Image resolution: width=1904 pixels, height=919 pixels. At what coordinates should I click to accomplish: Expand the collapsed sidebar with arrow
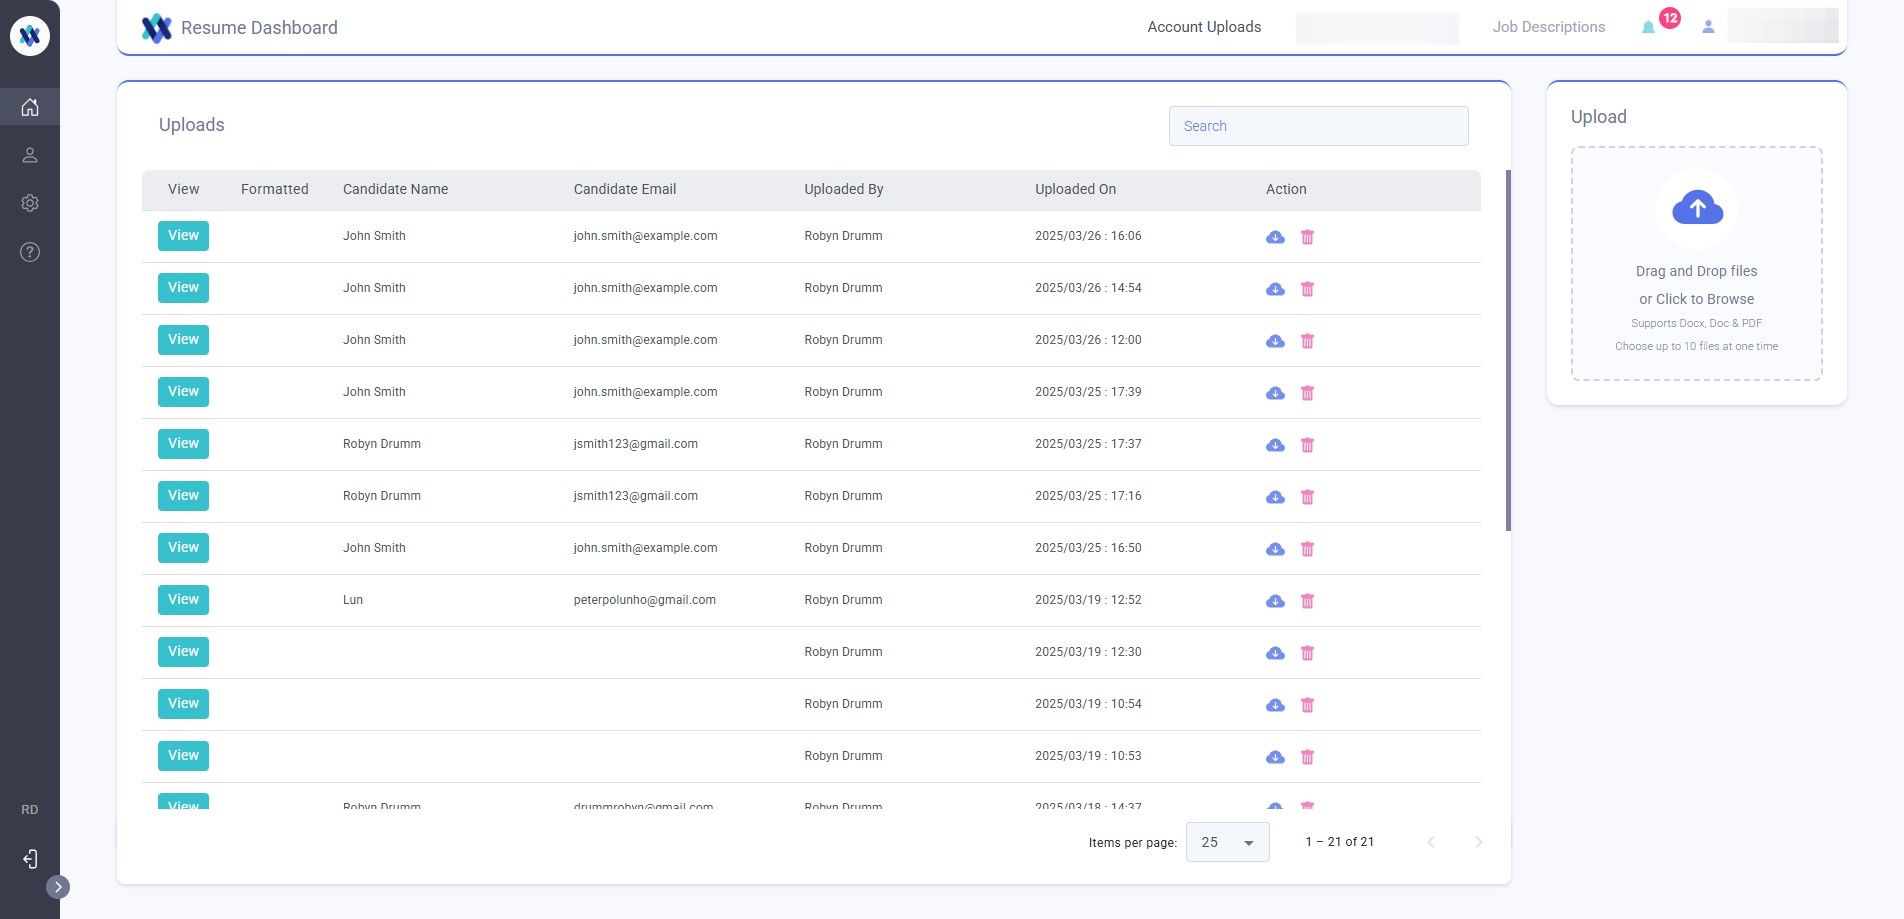pyautogui.click(x=58, y=887)
